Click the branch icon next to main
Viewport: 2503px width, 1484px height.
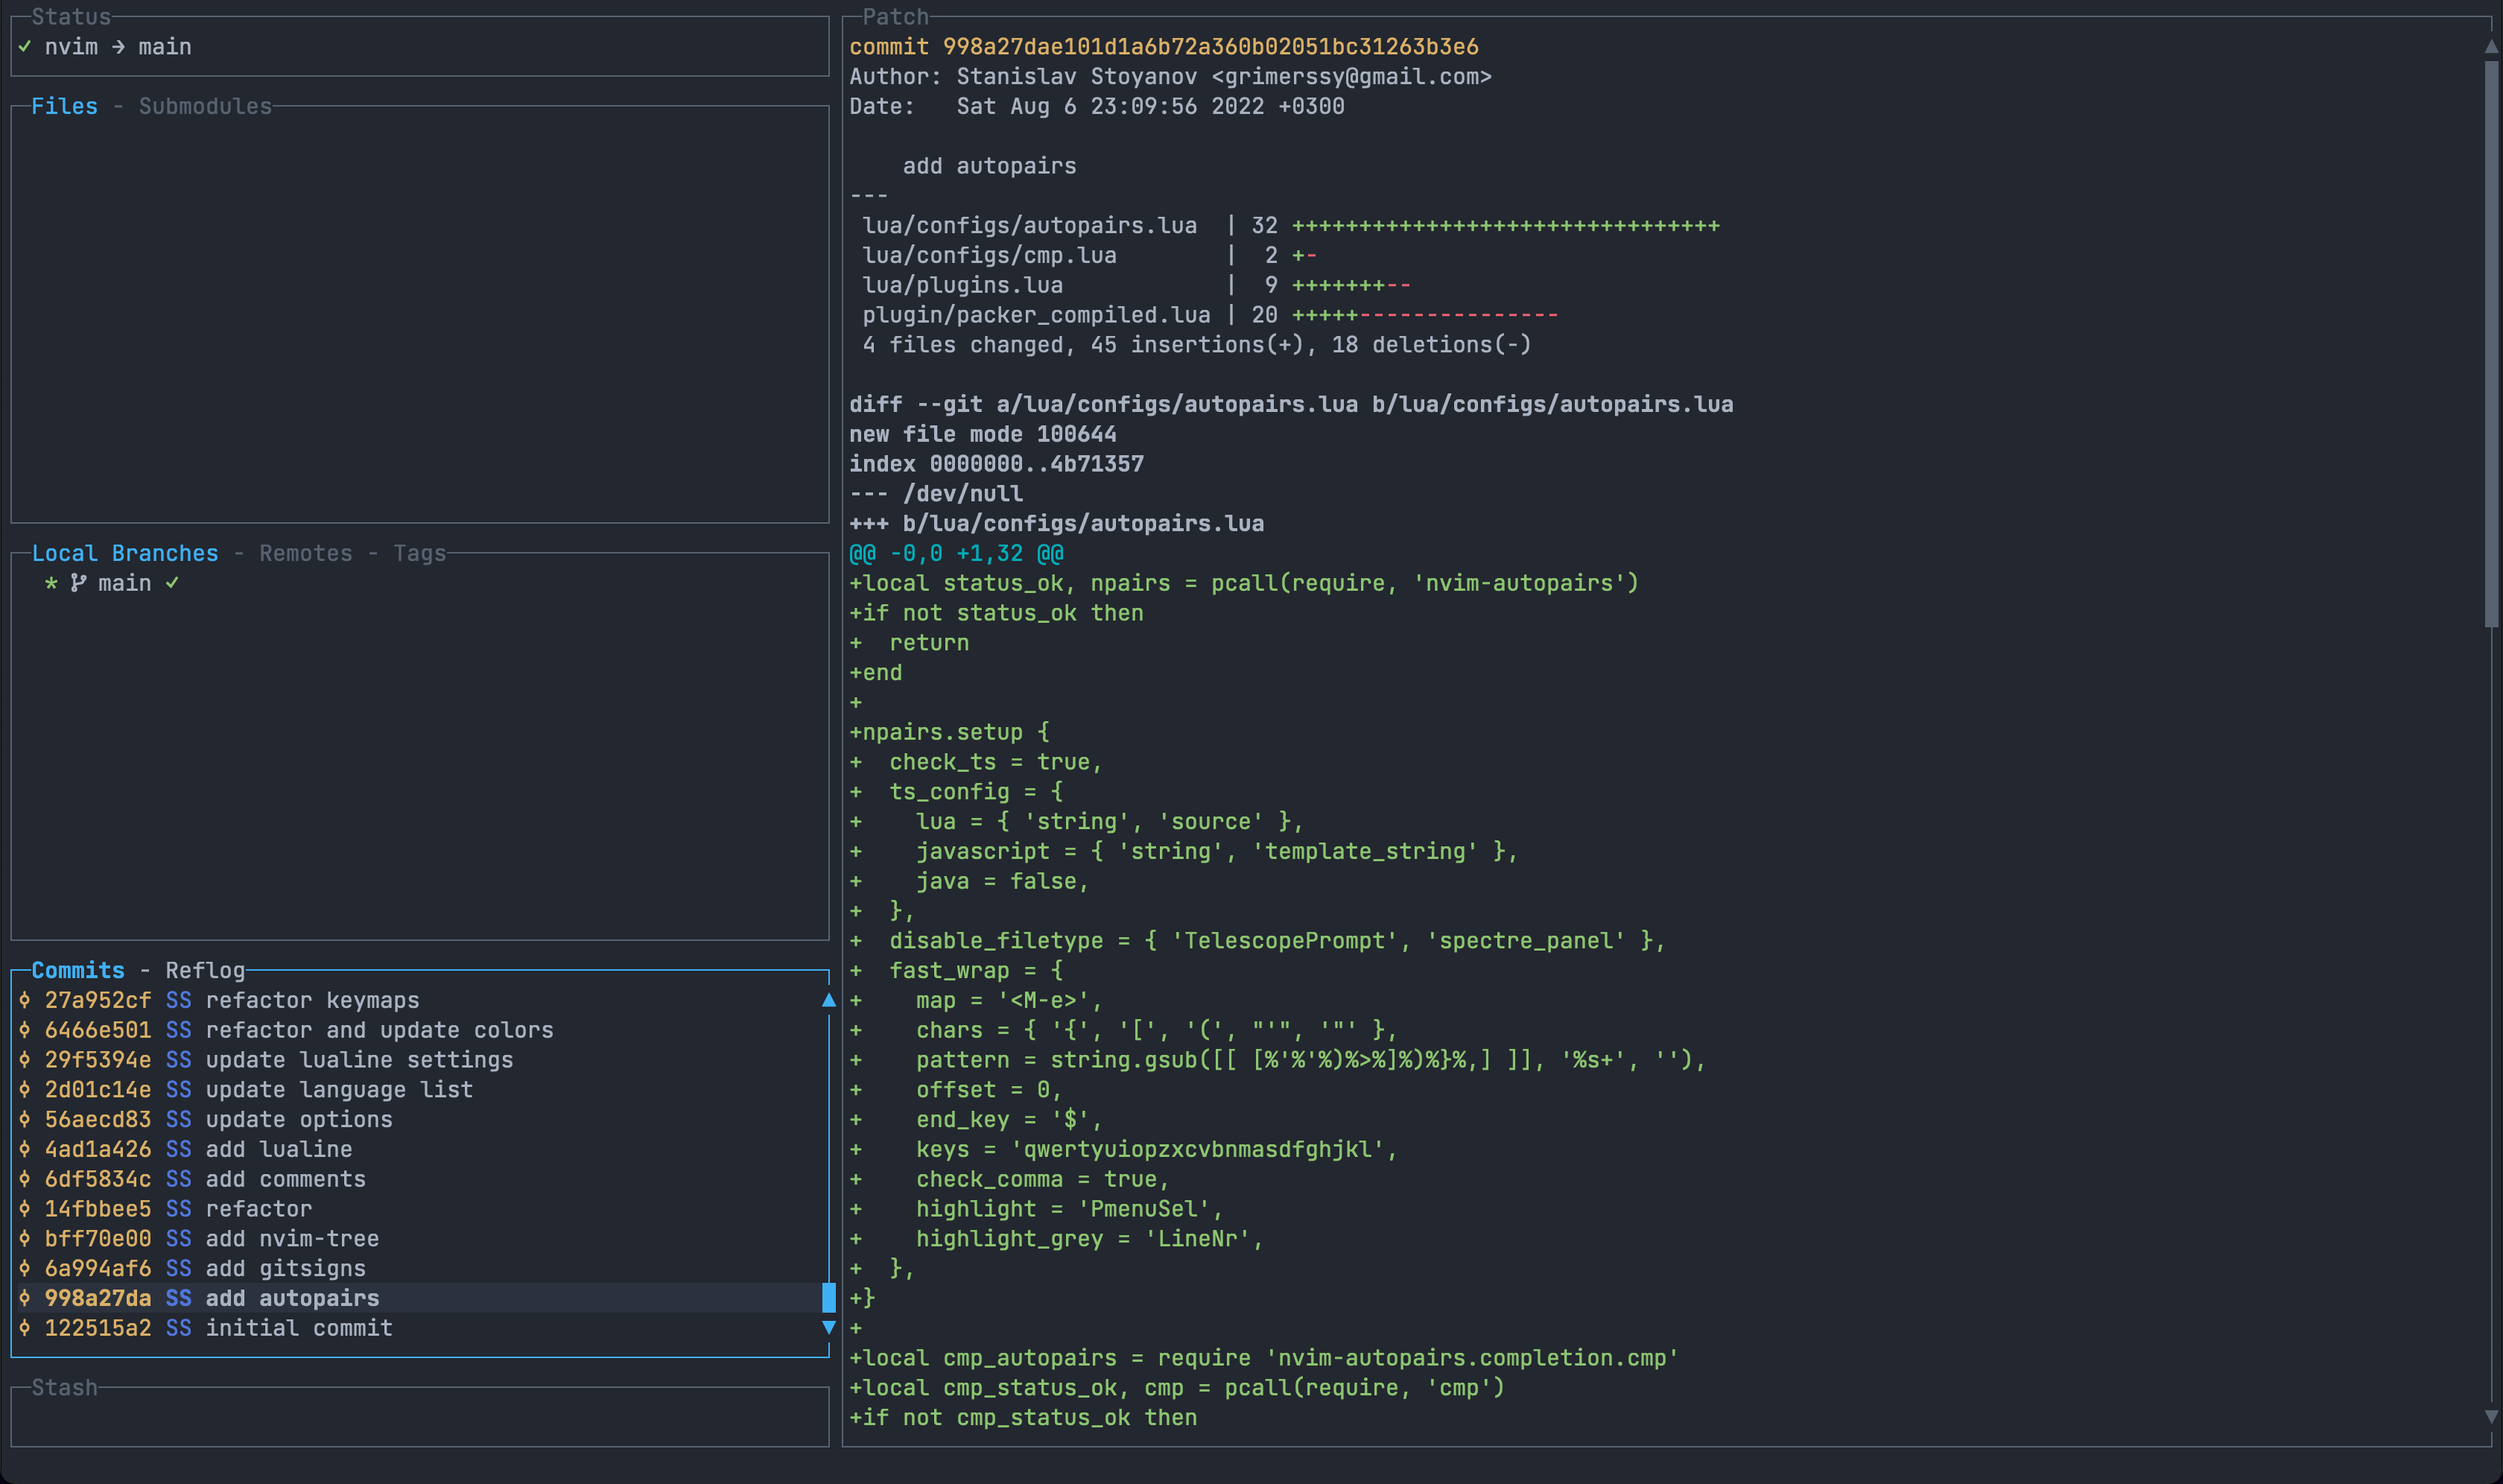tap(78, 583)
